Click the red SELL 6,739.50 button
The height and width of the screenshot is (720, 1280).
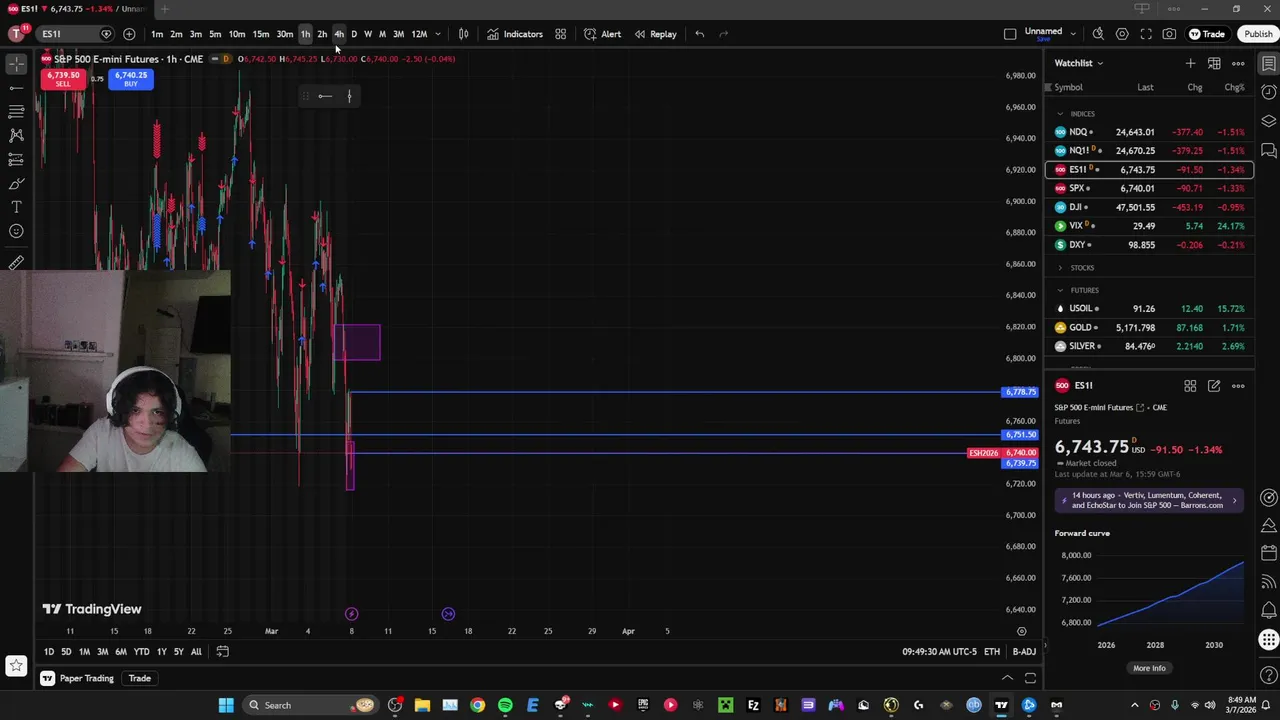pyautogui.click(x=63, y=79)
